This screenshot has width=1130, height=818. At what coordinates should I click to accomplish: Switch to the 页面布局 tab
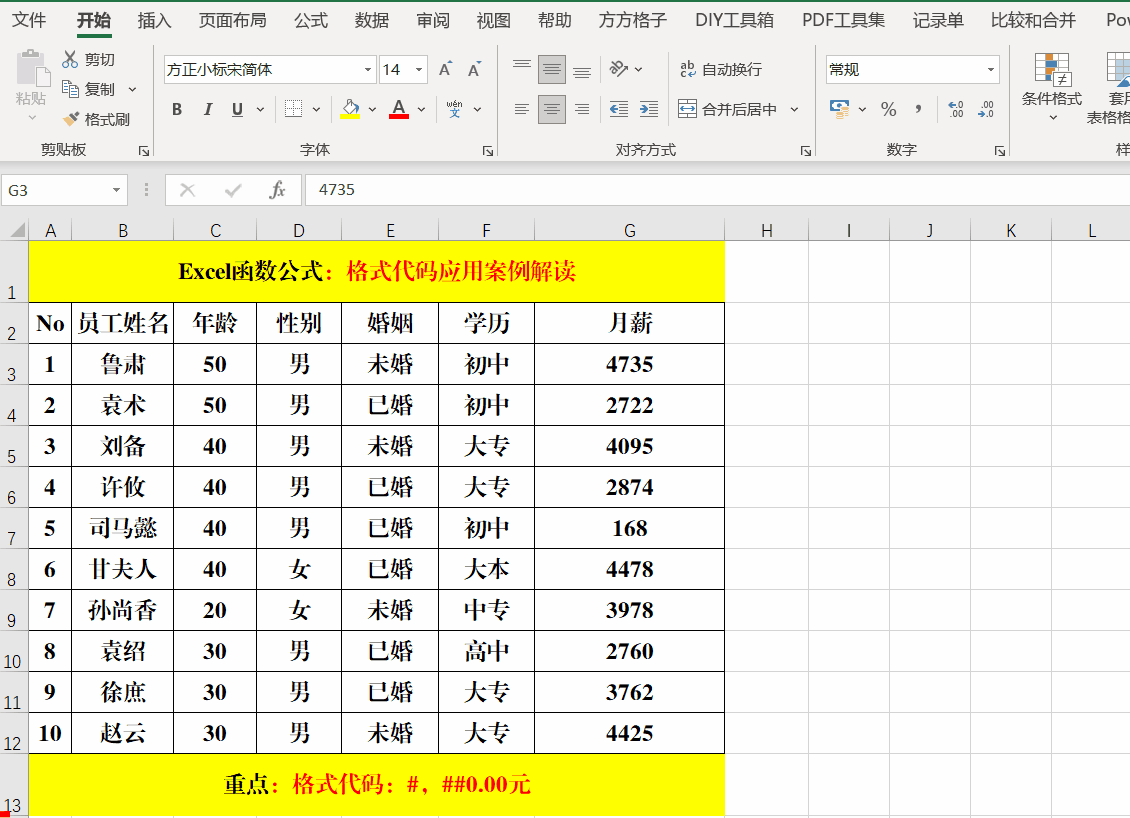click(232, 19)
